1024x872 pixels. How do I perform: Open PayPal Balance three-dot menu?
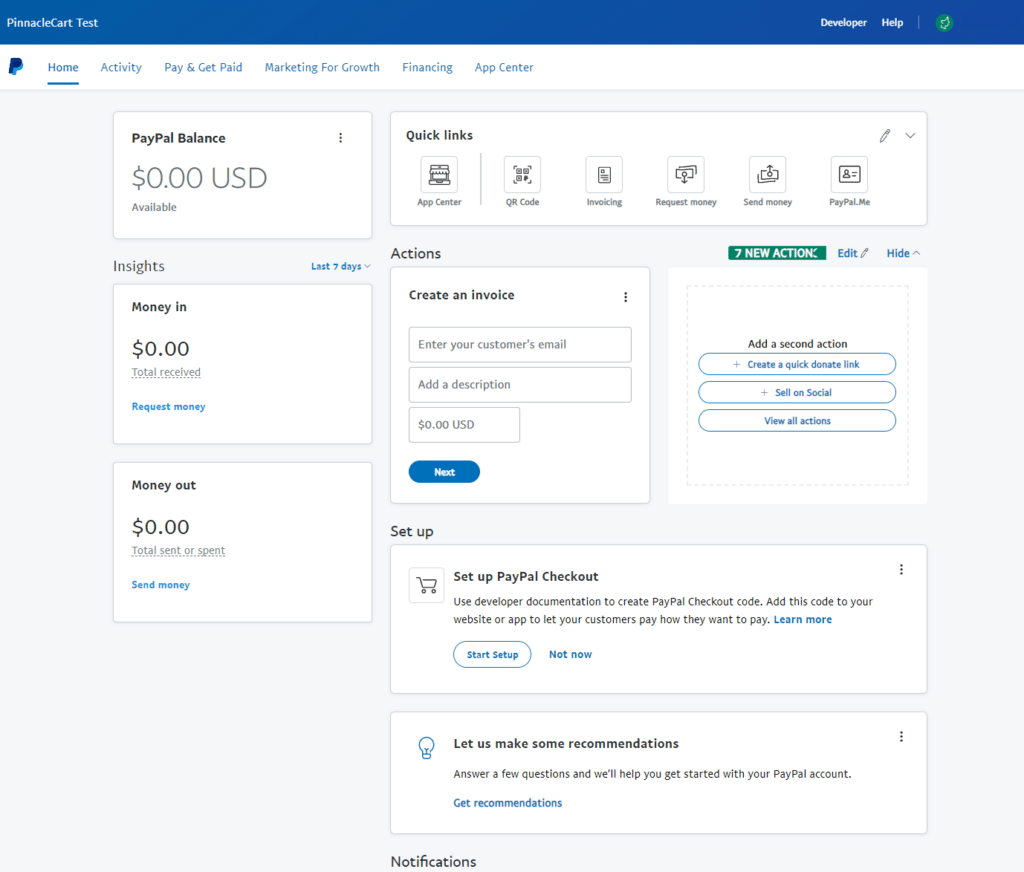click(340, 138)
